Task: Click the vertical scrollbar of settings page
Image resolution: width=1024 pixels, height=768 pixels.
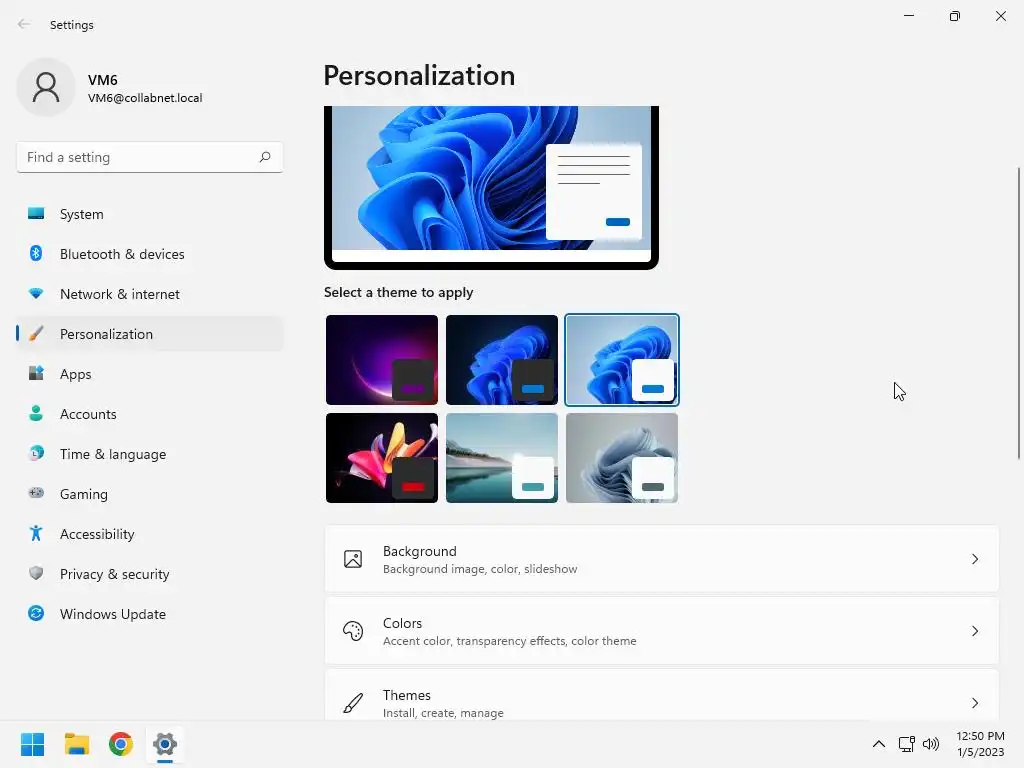Action: 1018,313
